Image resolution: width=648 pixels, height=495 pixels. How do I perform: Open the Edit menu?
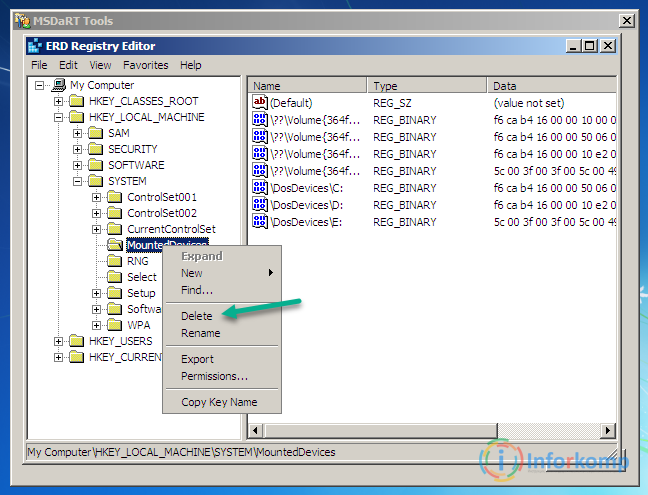point(68,65)
